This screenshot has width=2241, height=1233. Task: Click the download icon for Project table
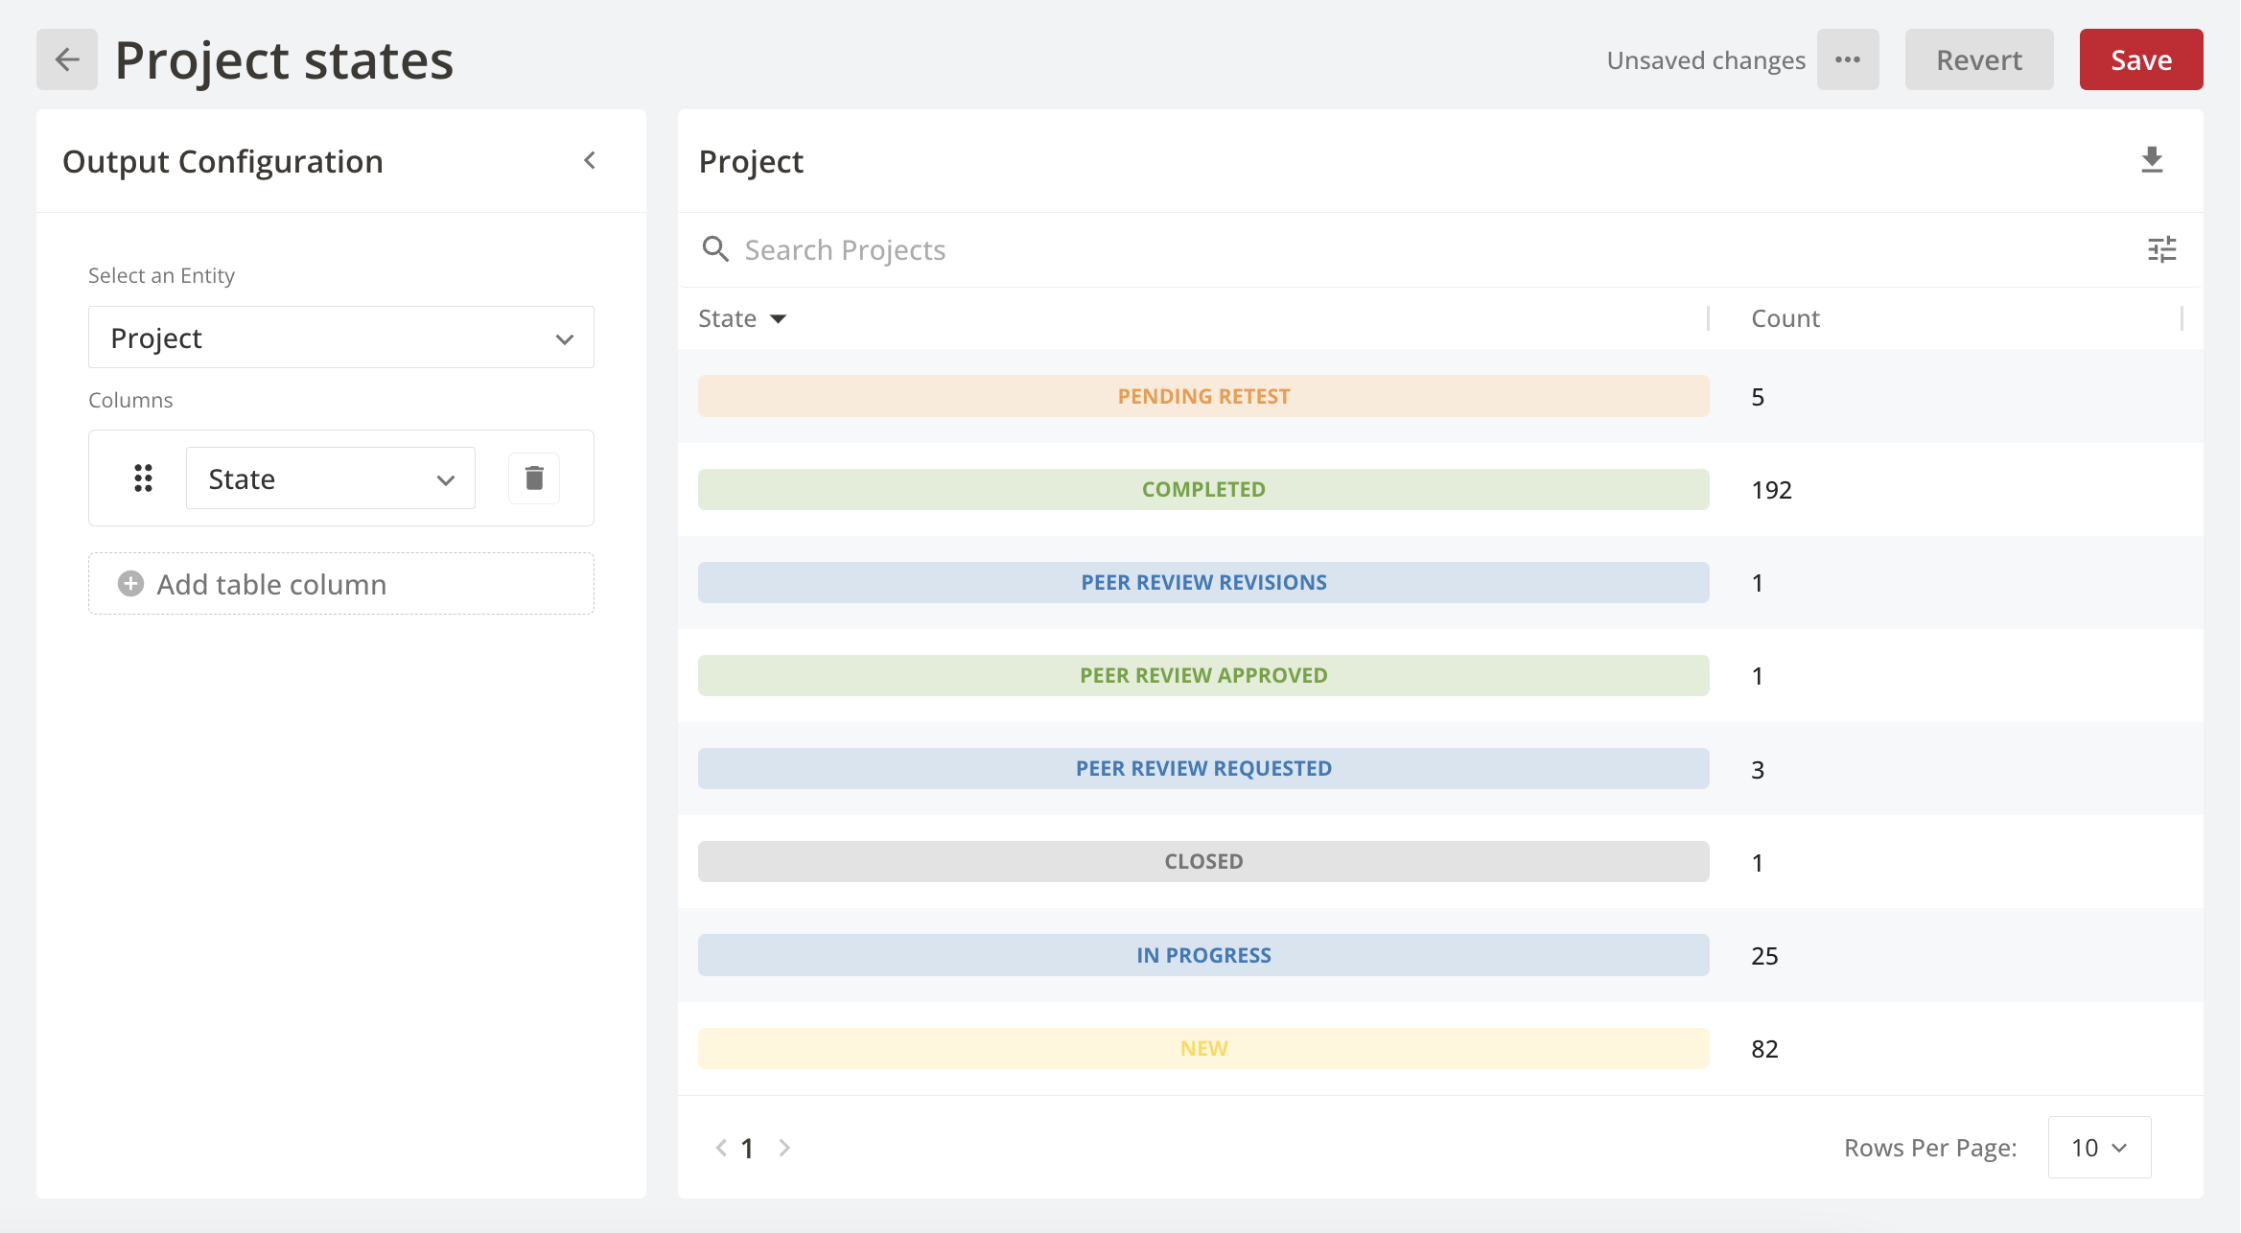pos(2153,159)
